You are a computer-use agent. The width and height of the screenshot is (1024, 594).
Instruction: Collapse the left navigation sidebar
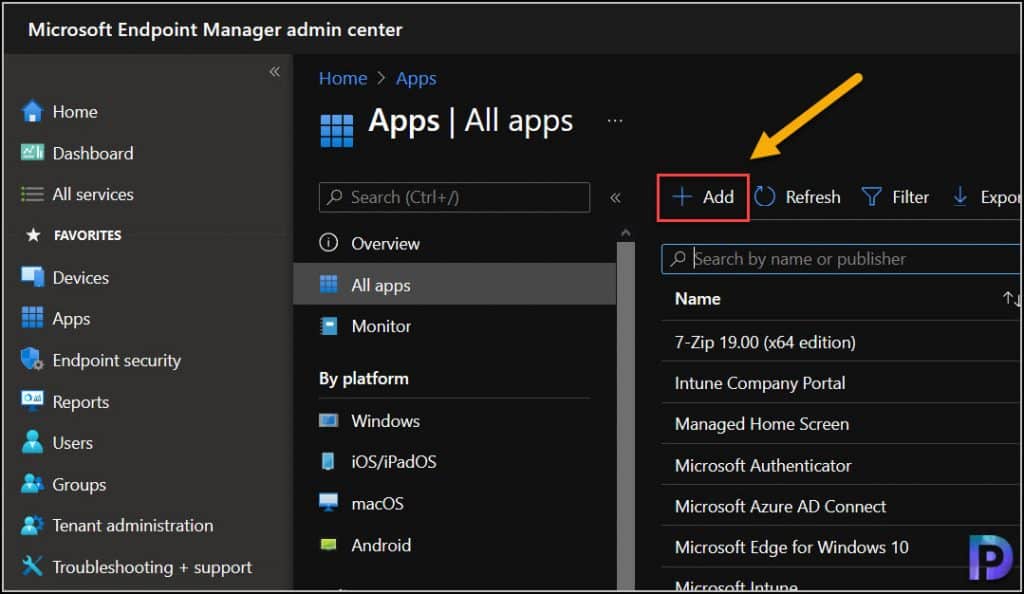click(x=275, y=72)
